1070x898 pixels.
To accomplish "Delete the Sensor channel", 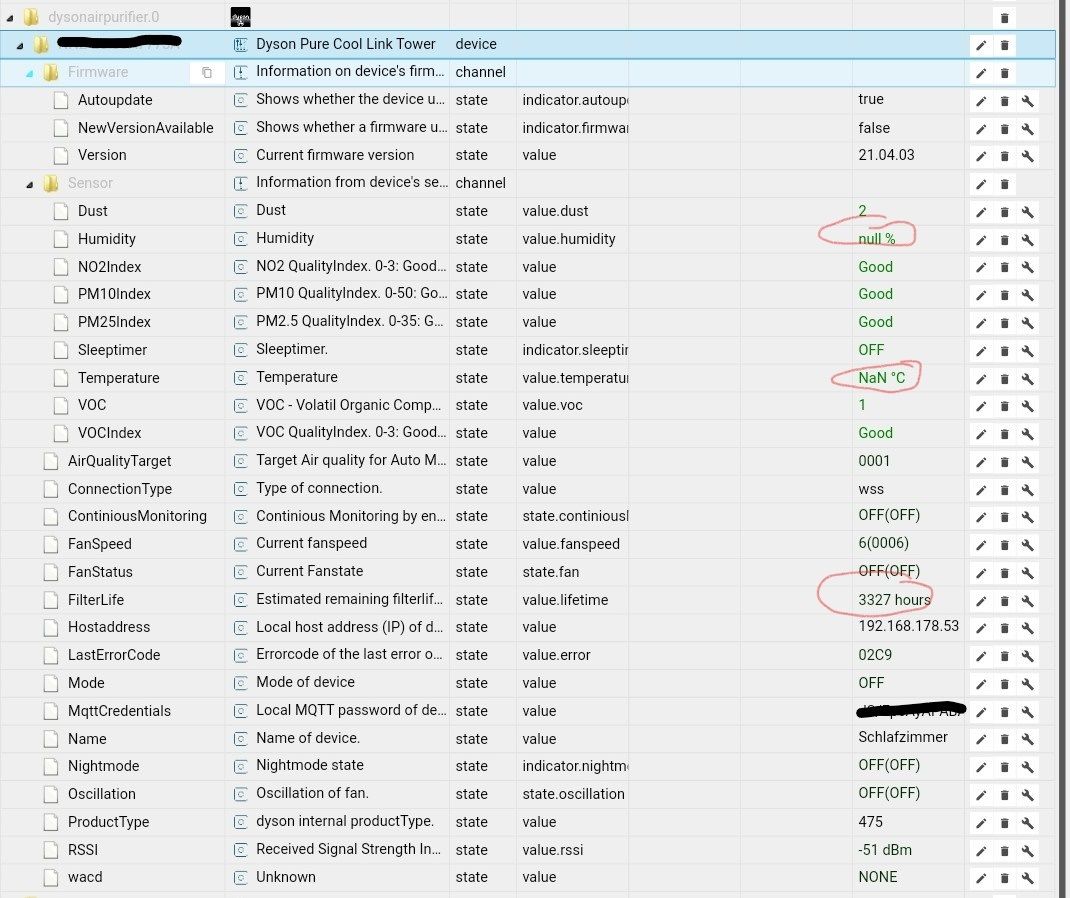I will point(1004,184).
